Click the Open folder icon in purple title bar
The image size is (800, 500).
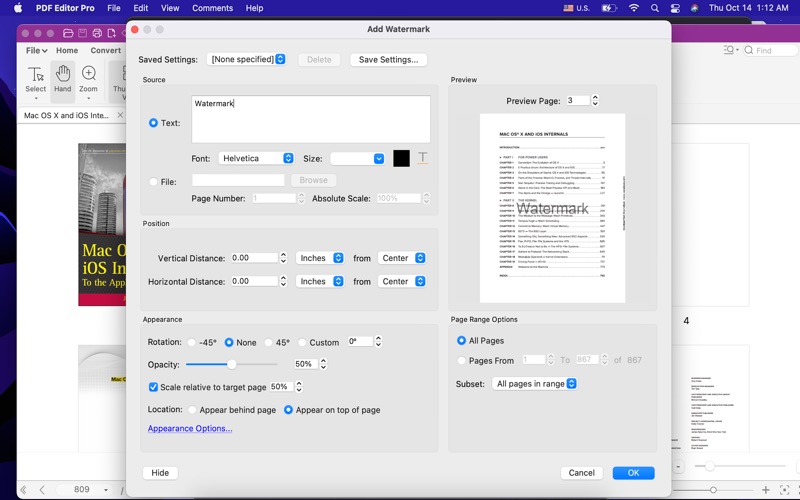[x=68, y=33]
